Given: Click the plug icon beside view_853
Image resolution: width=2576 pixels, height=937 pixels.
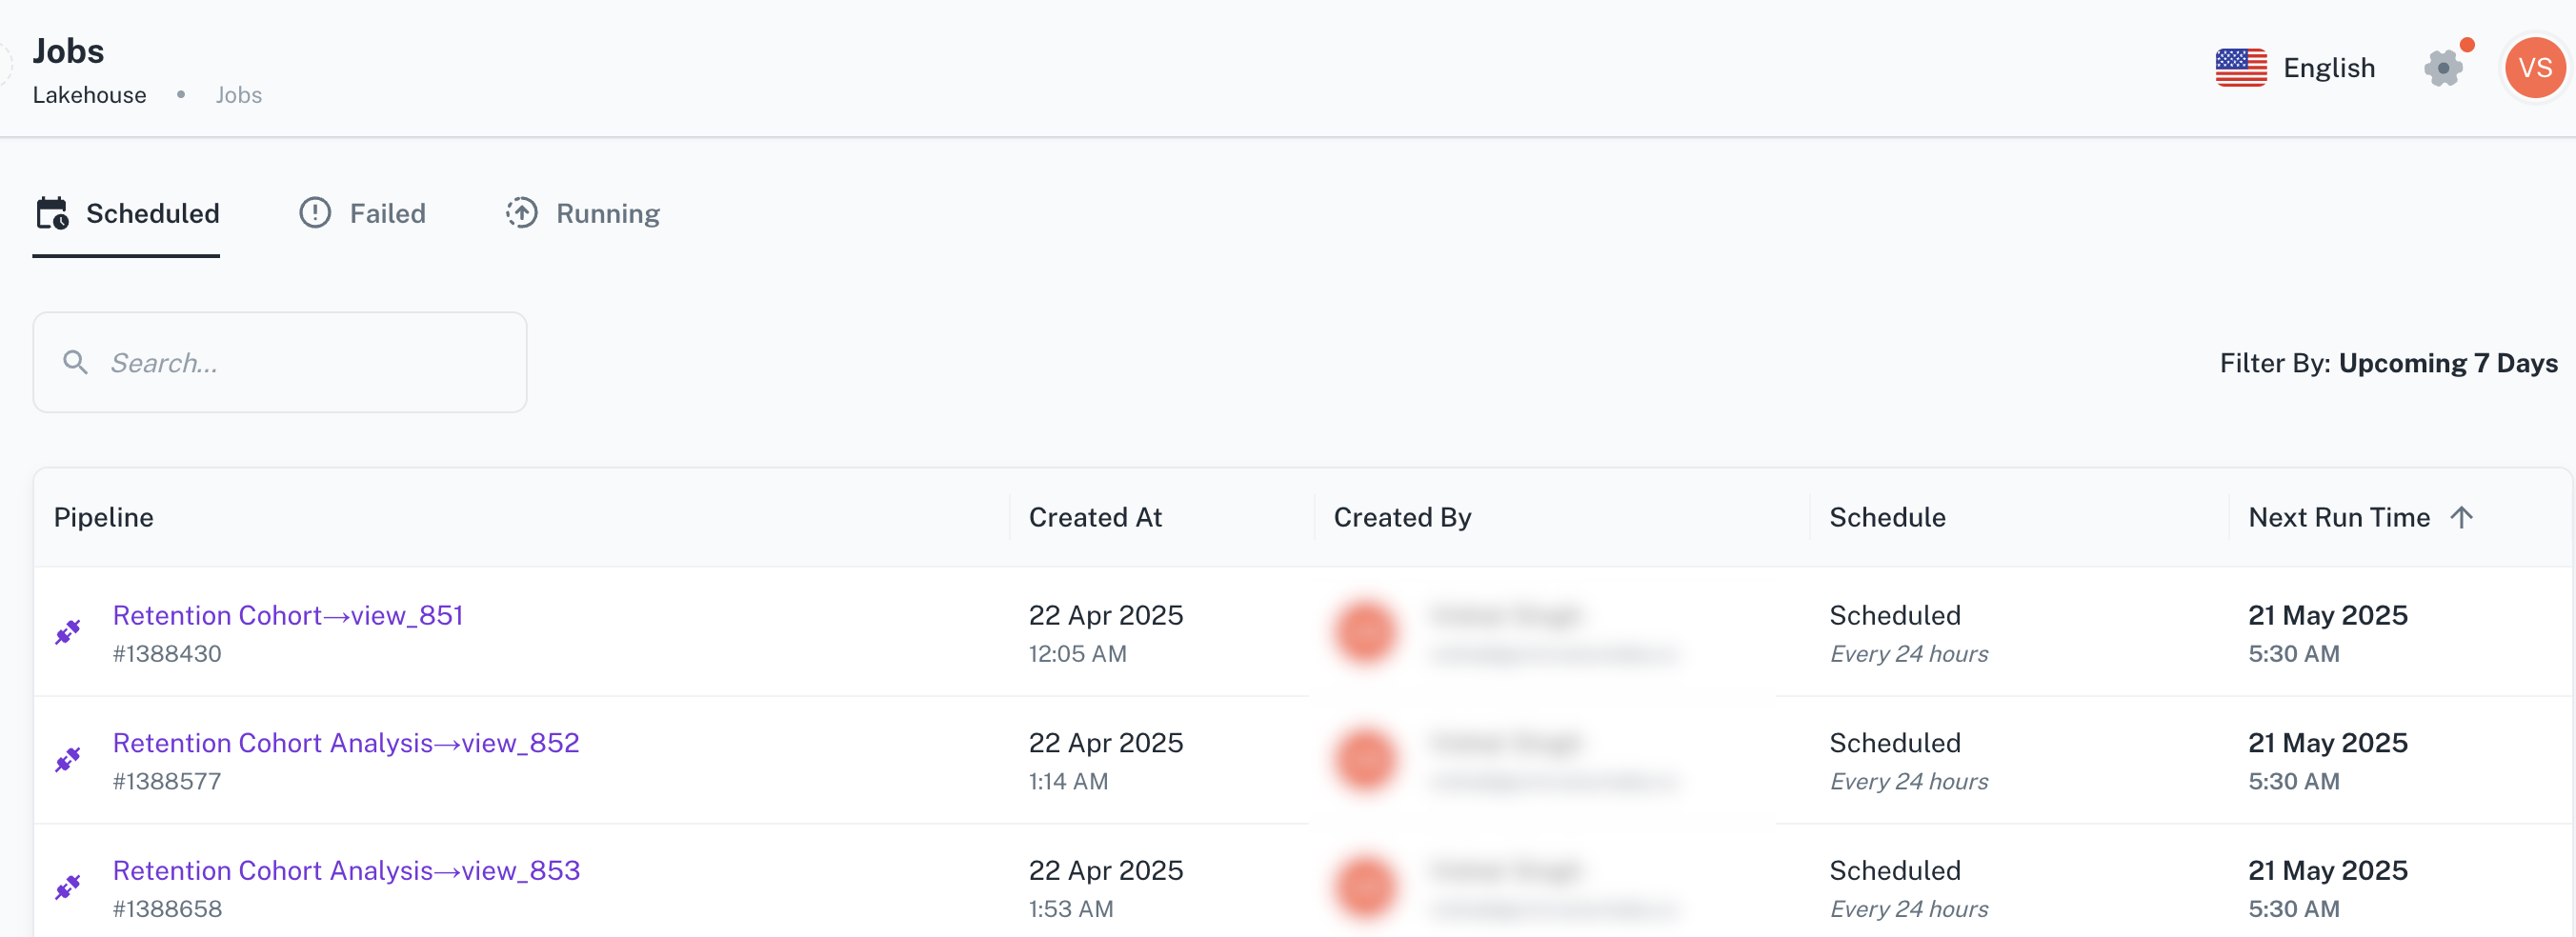Looking at the screenshot, I should click(67, 888).
